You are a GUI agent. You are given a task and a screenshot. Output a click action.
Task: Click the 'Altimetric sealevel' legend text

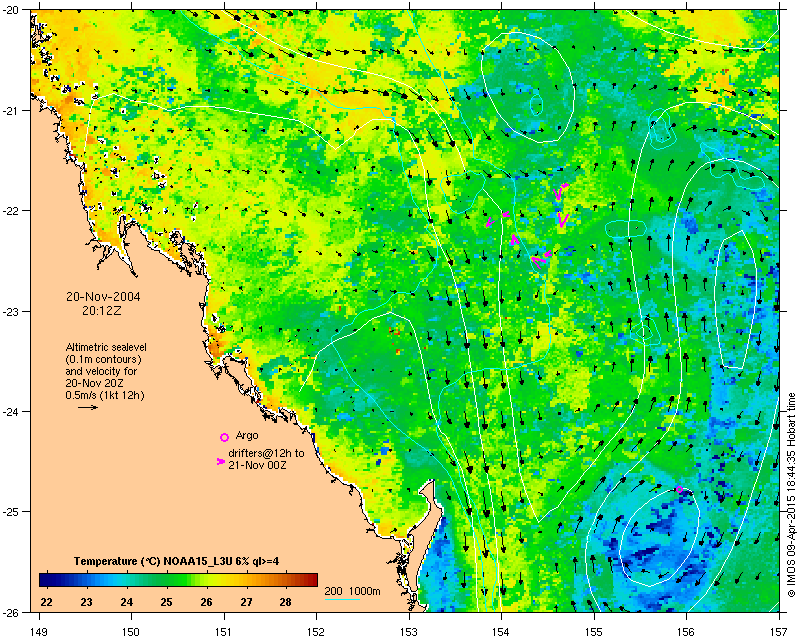click(x=106, y=347)
